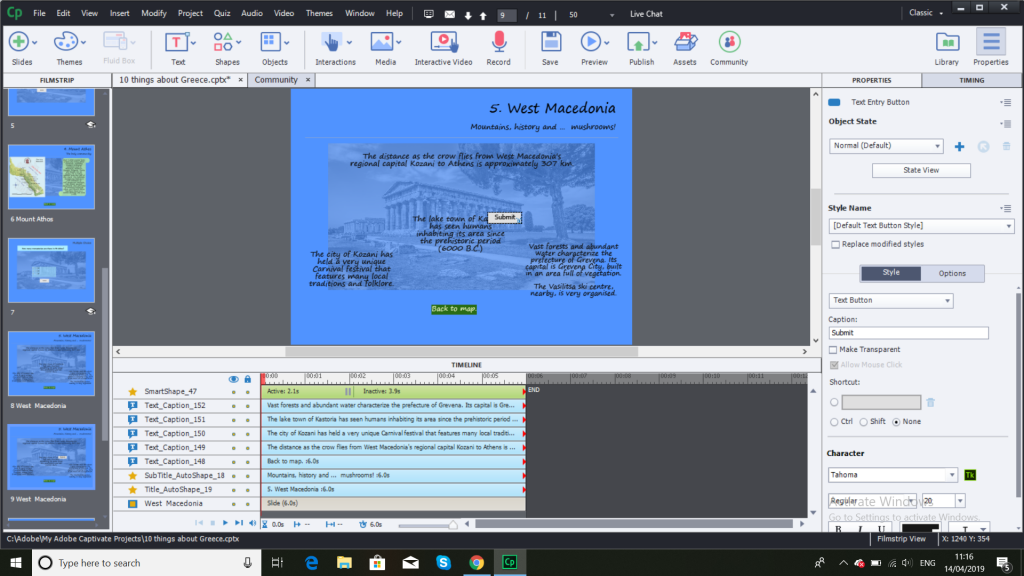Check Replace modified styles option

pos(834,244)
